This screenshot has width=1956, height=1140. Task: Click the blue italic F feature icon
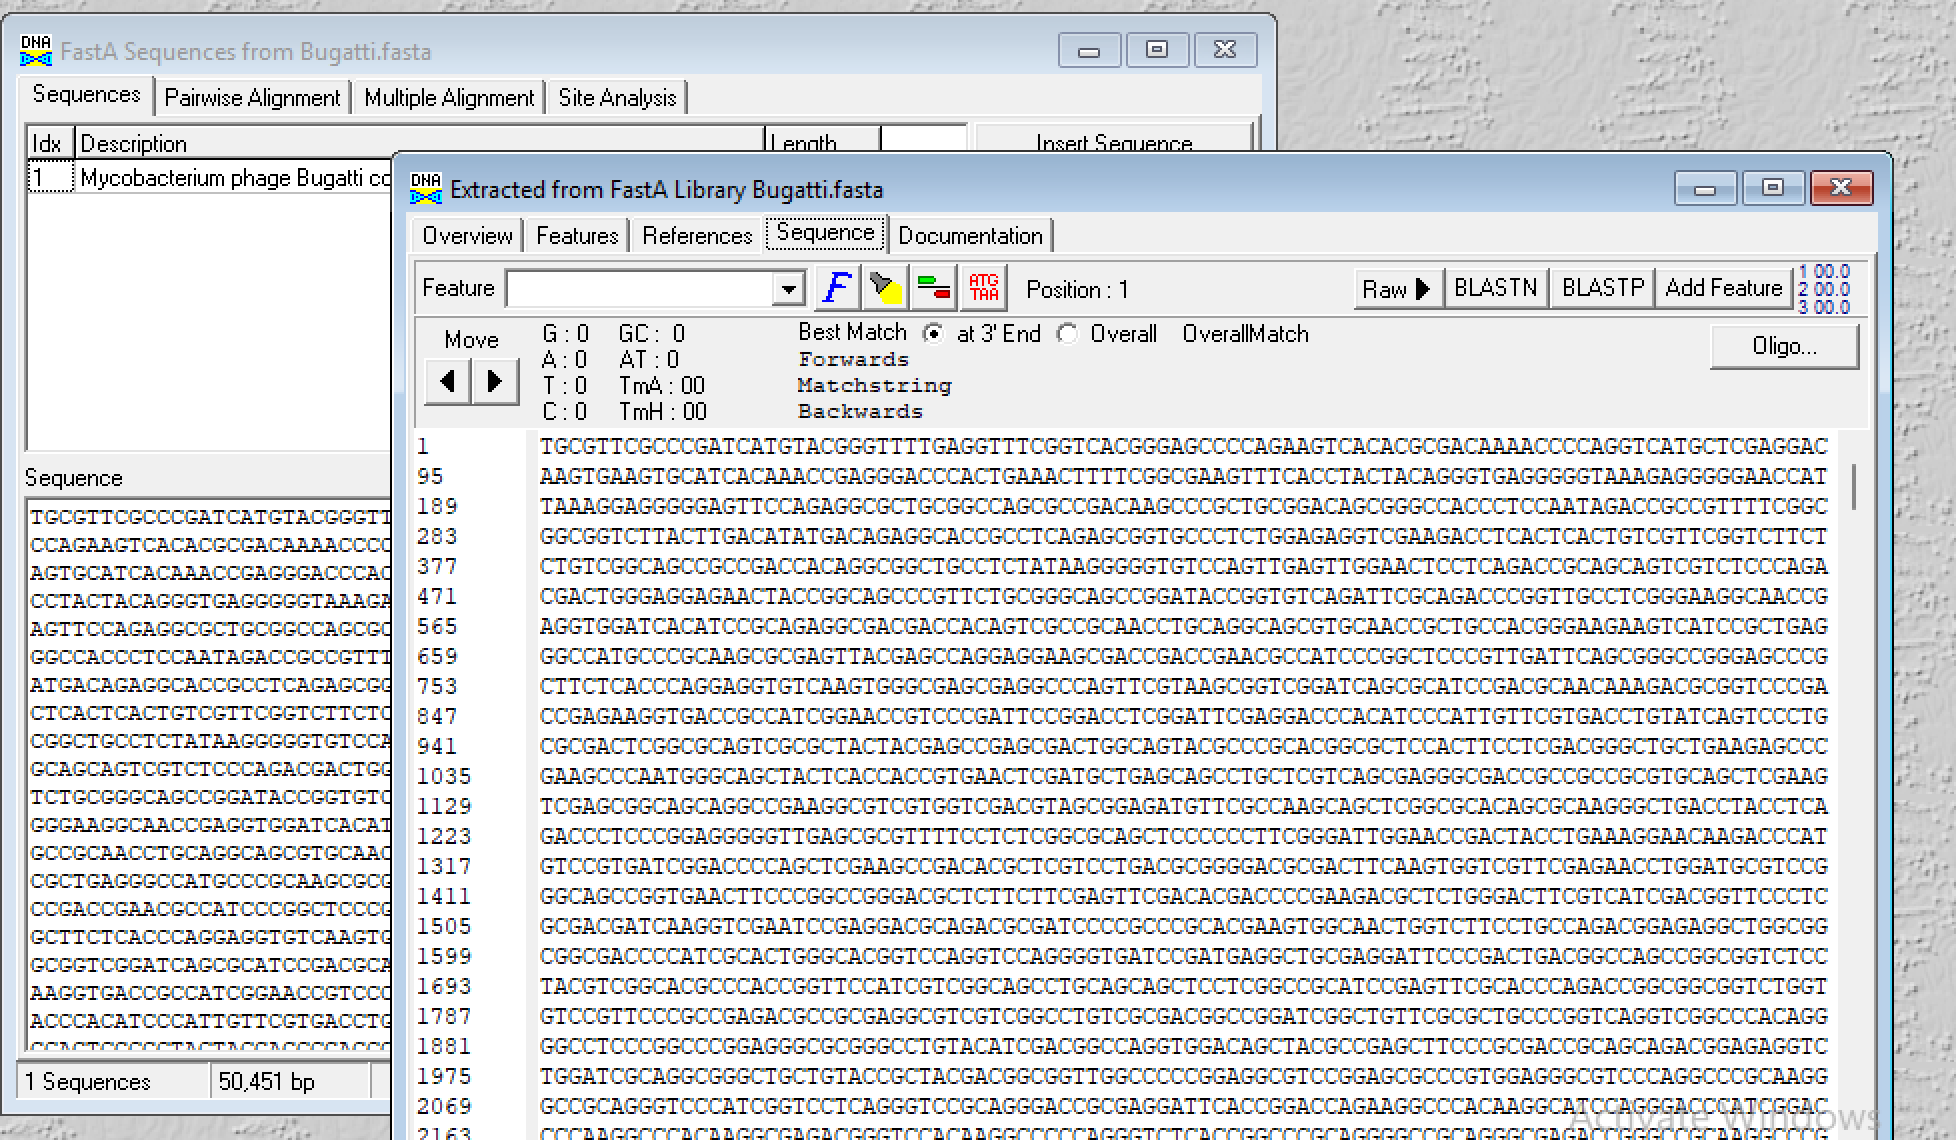pos(837,289)
